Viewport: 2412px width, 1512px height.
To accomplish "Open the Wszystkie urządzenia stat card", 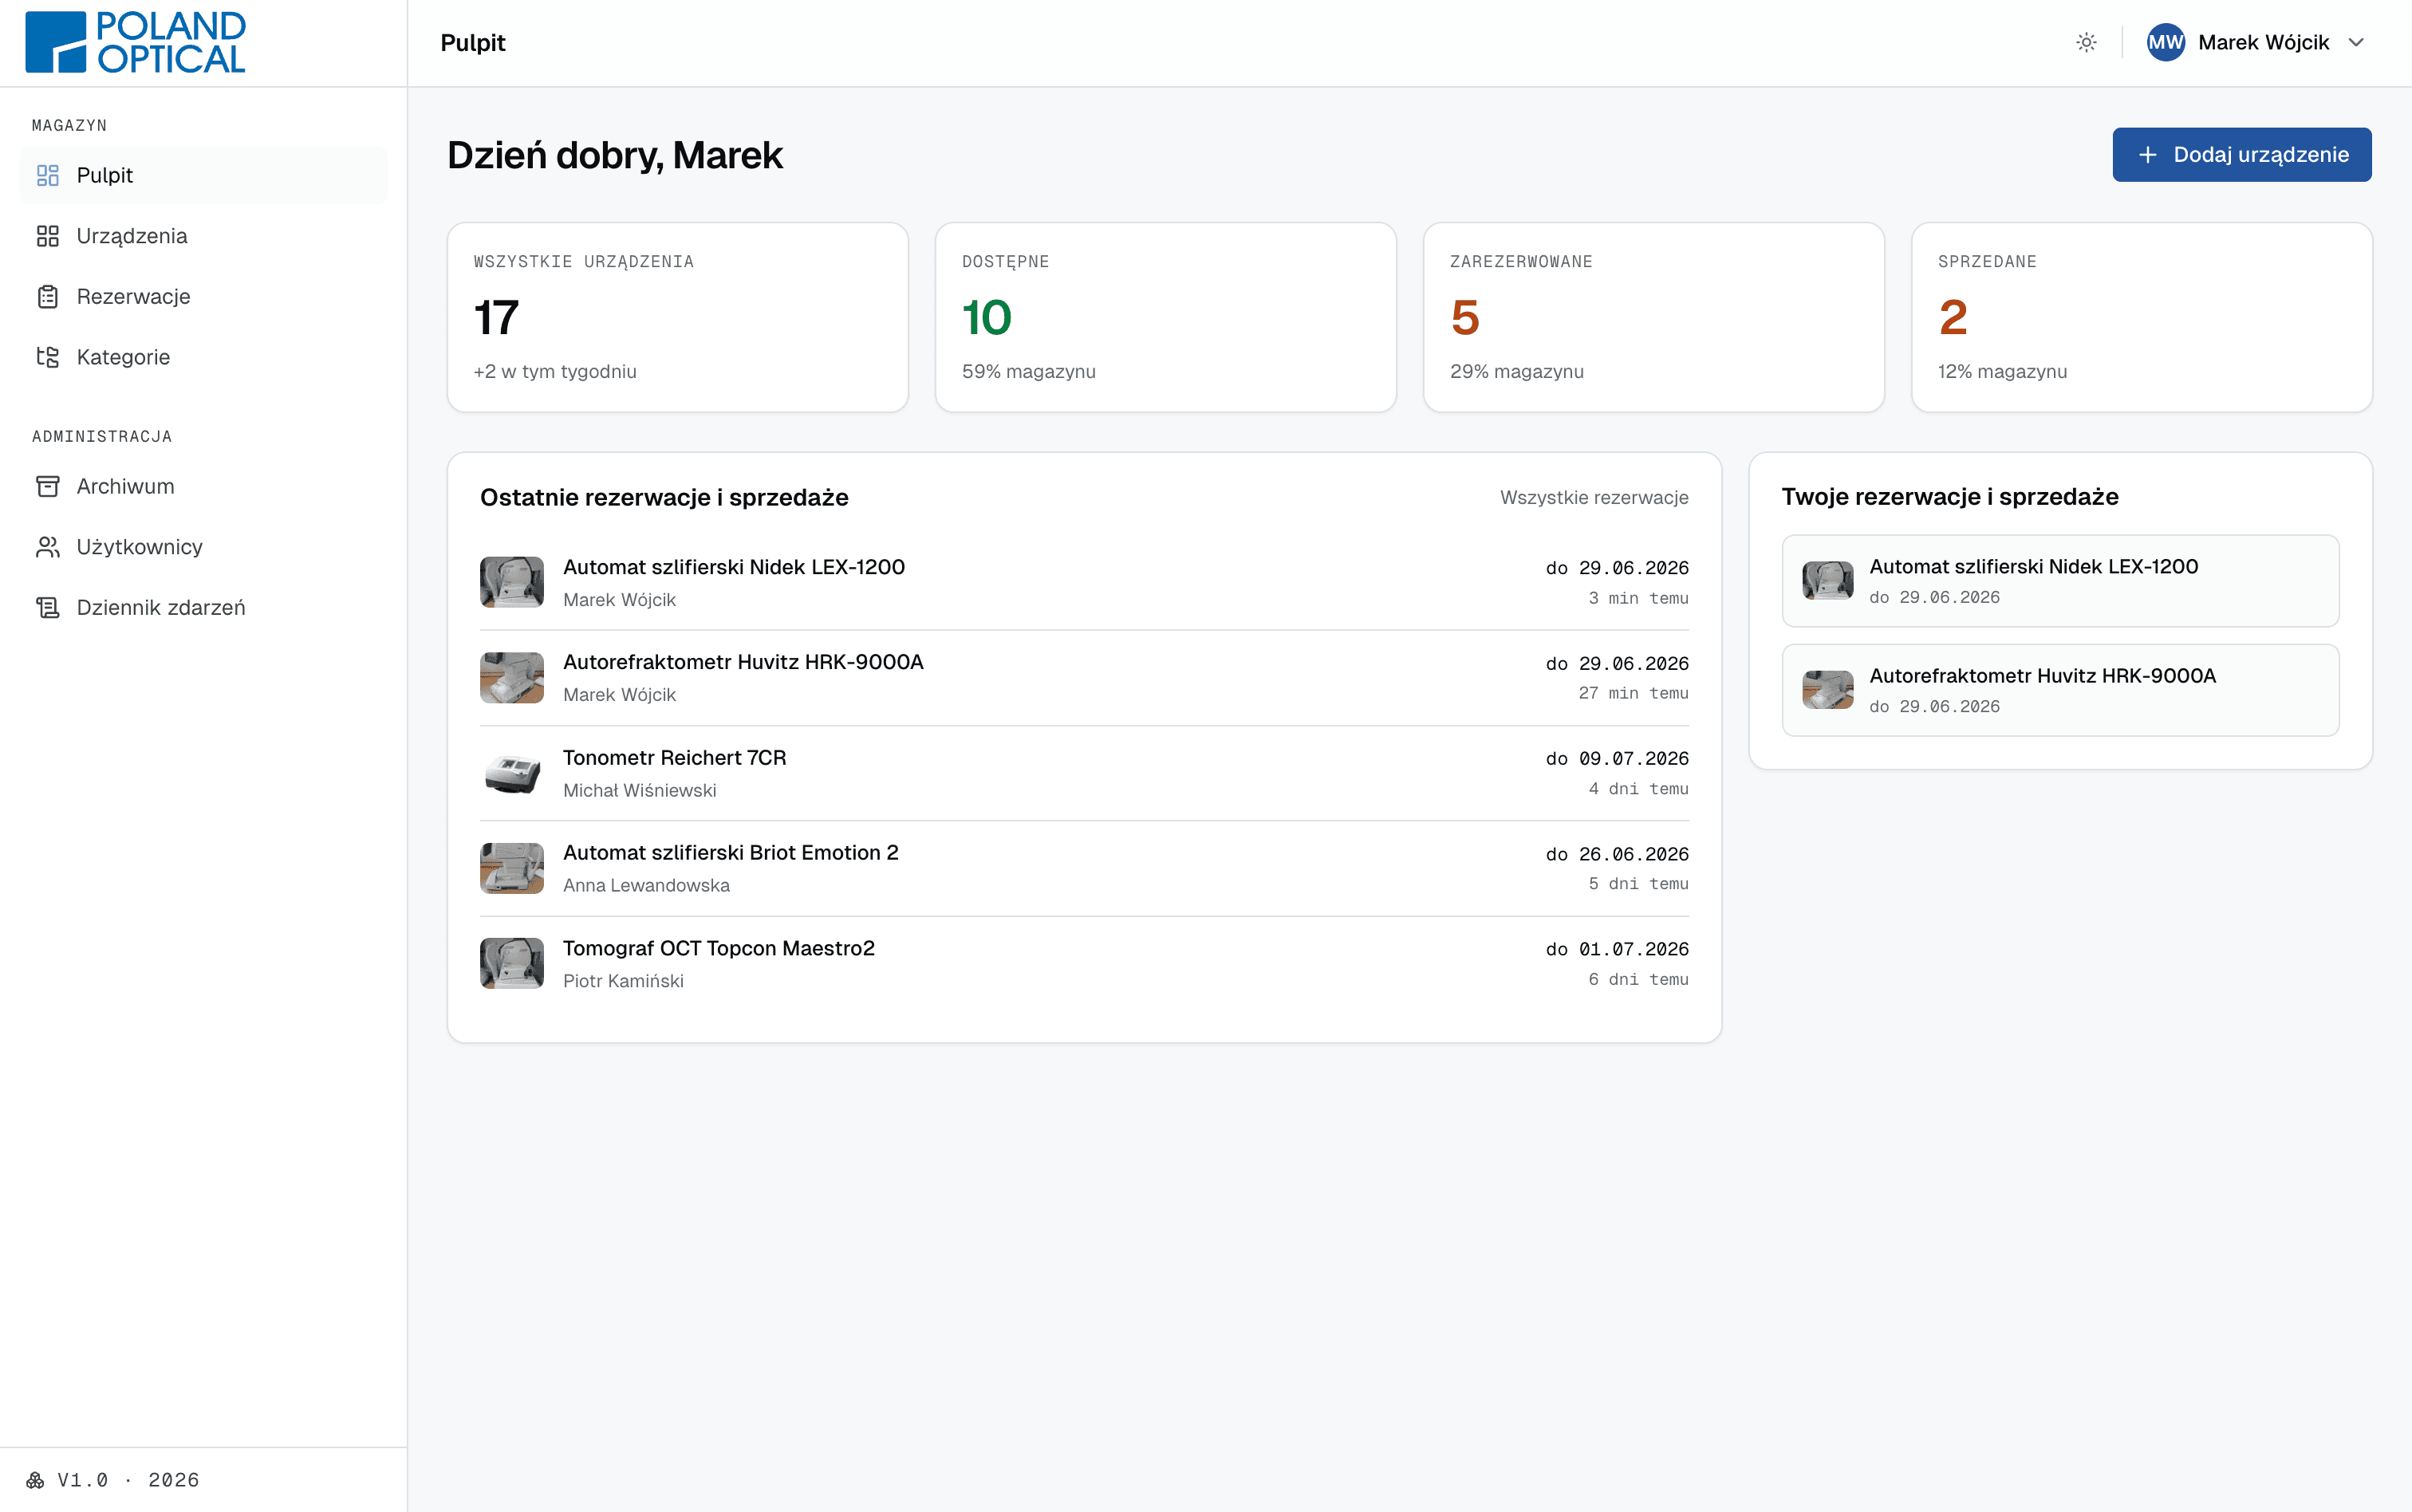I will [x=677, y=317].
